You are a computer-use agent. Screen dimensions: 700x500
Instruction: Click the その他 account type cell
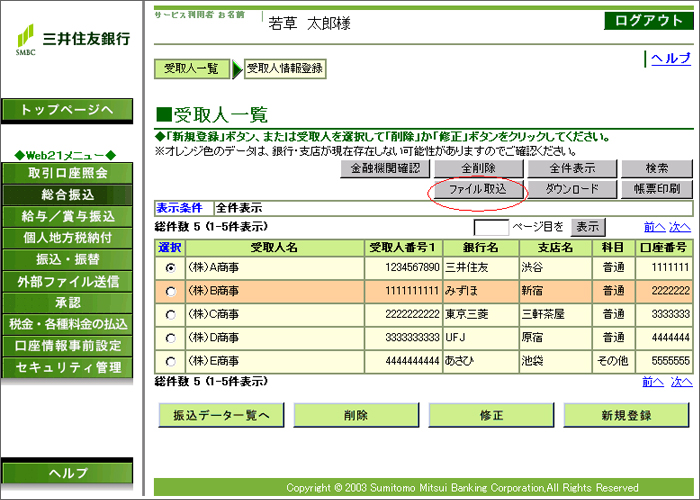(613, 361)
